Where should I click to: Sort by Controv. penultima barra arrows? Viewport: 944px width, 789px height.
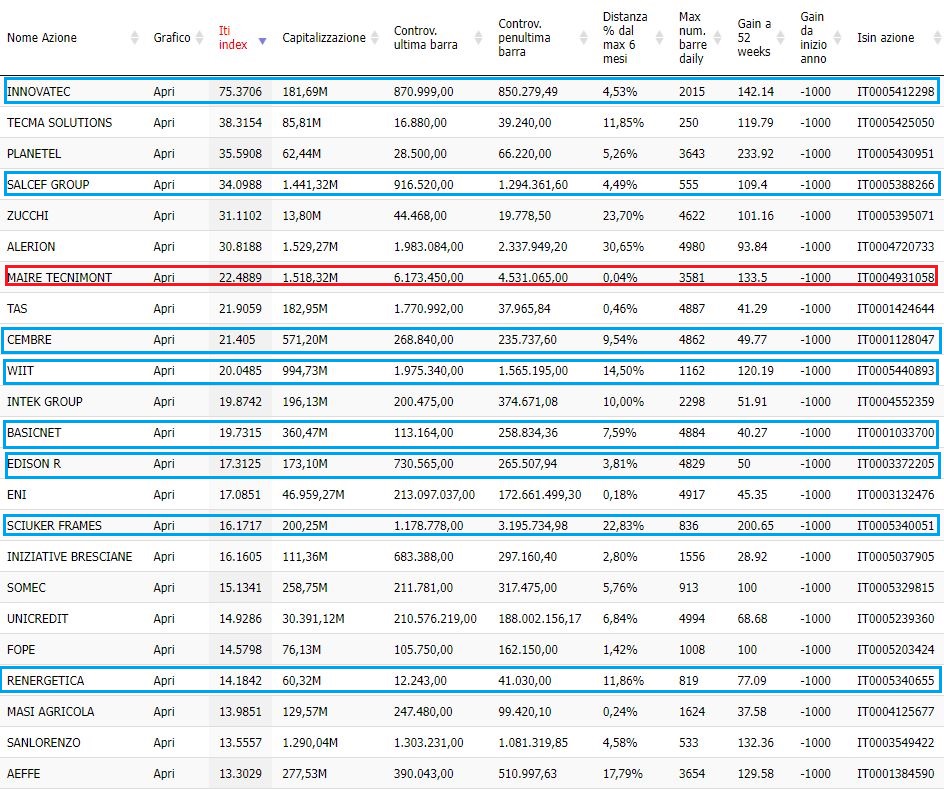point(583,38)
